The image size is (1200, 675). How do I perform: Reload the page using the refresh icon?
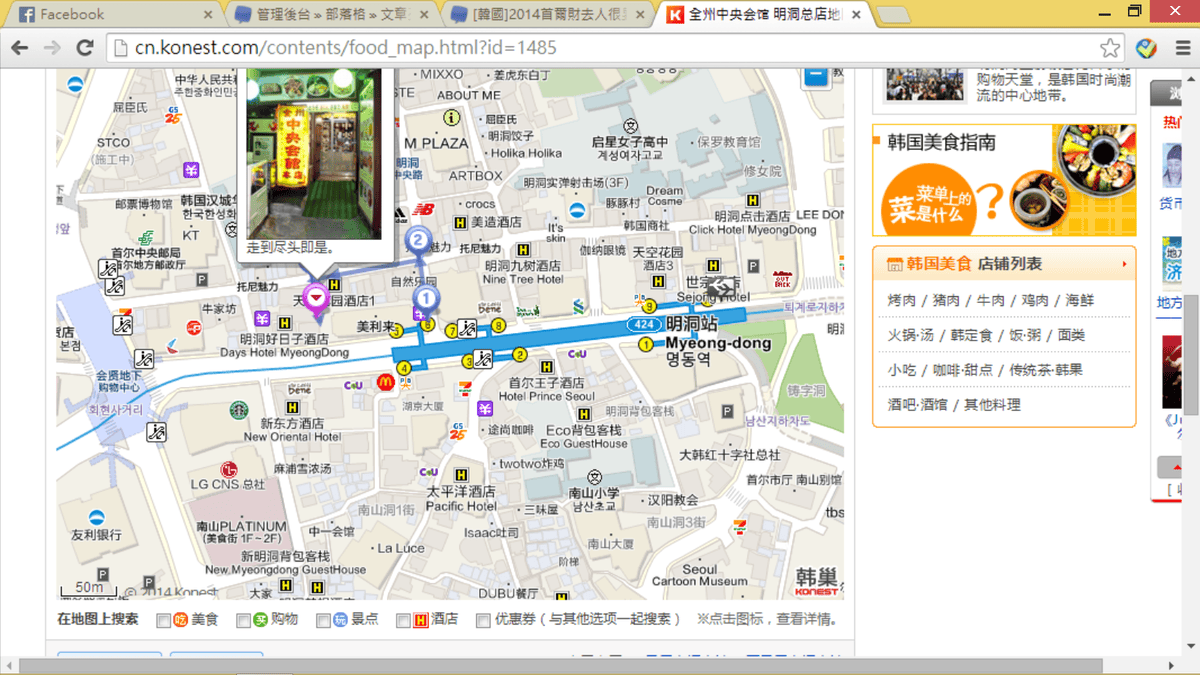85,48
